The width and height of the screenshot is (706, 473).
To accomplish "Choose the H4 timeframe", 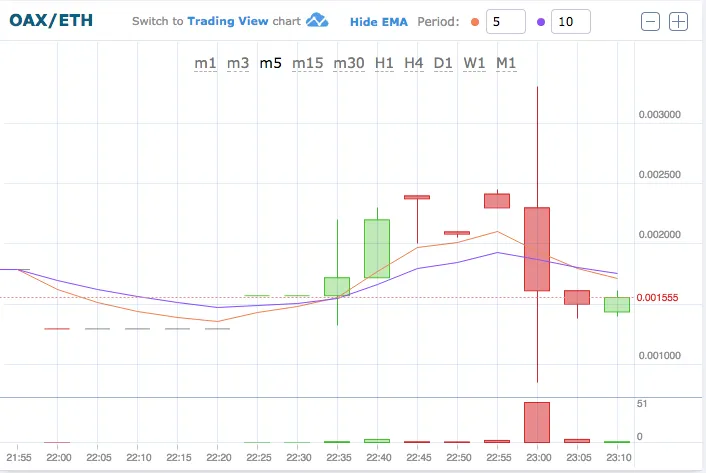I will pyautogui.click(x=414, y=63).
